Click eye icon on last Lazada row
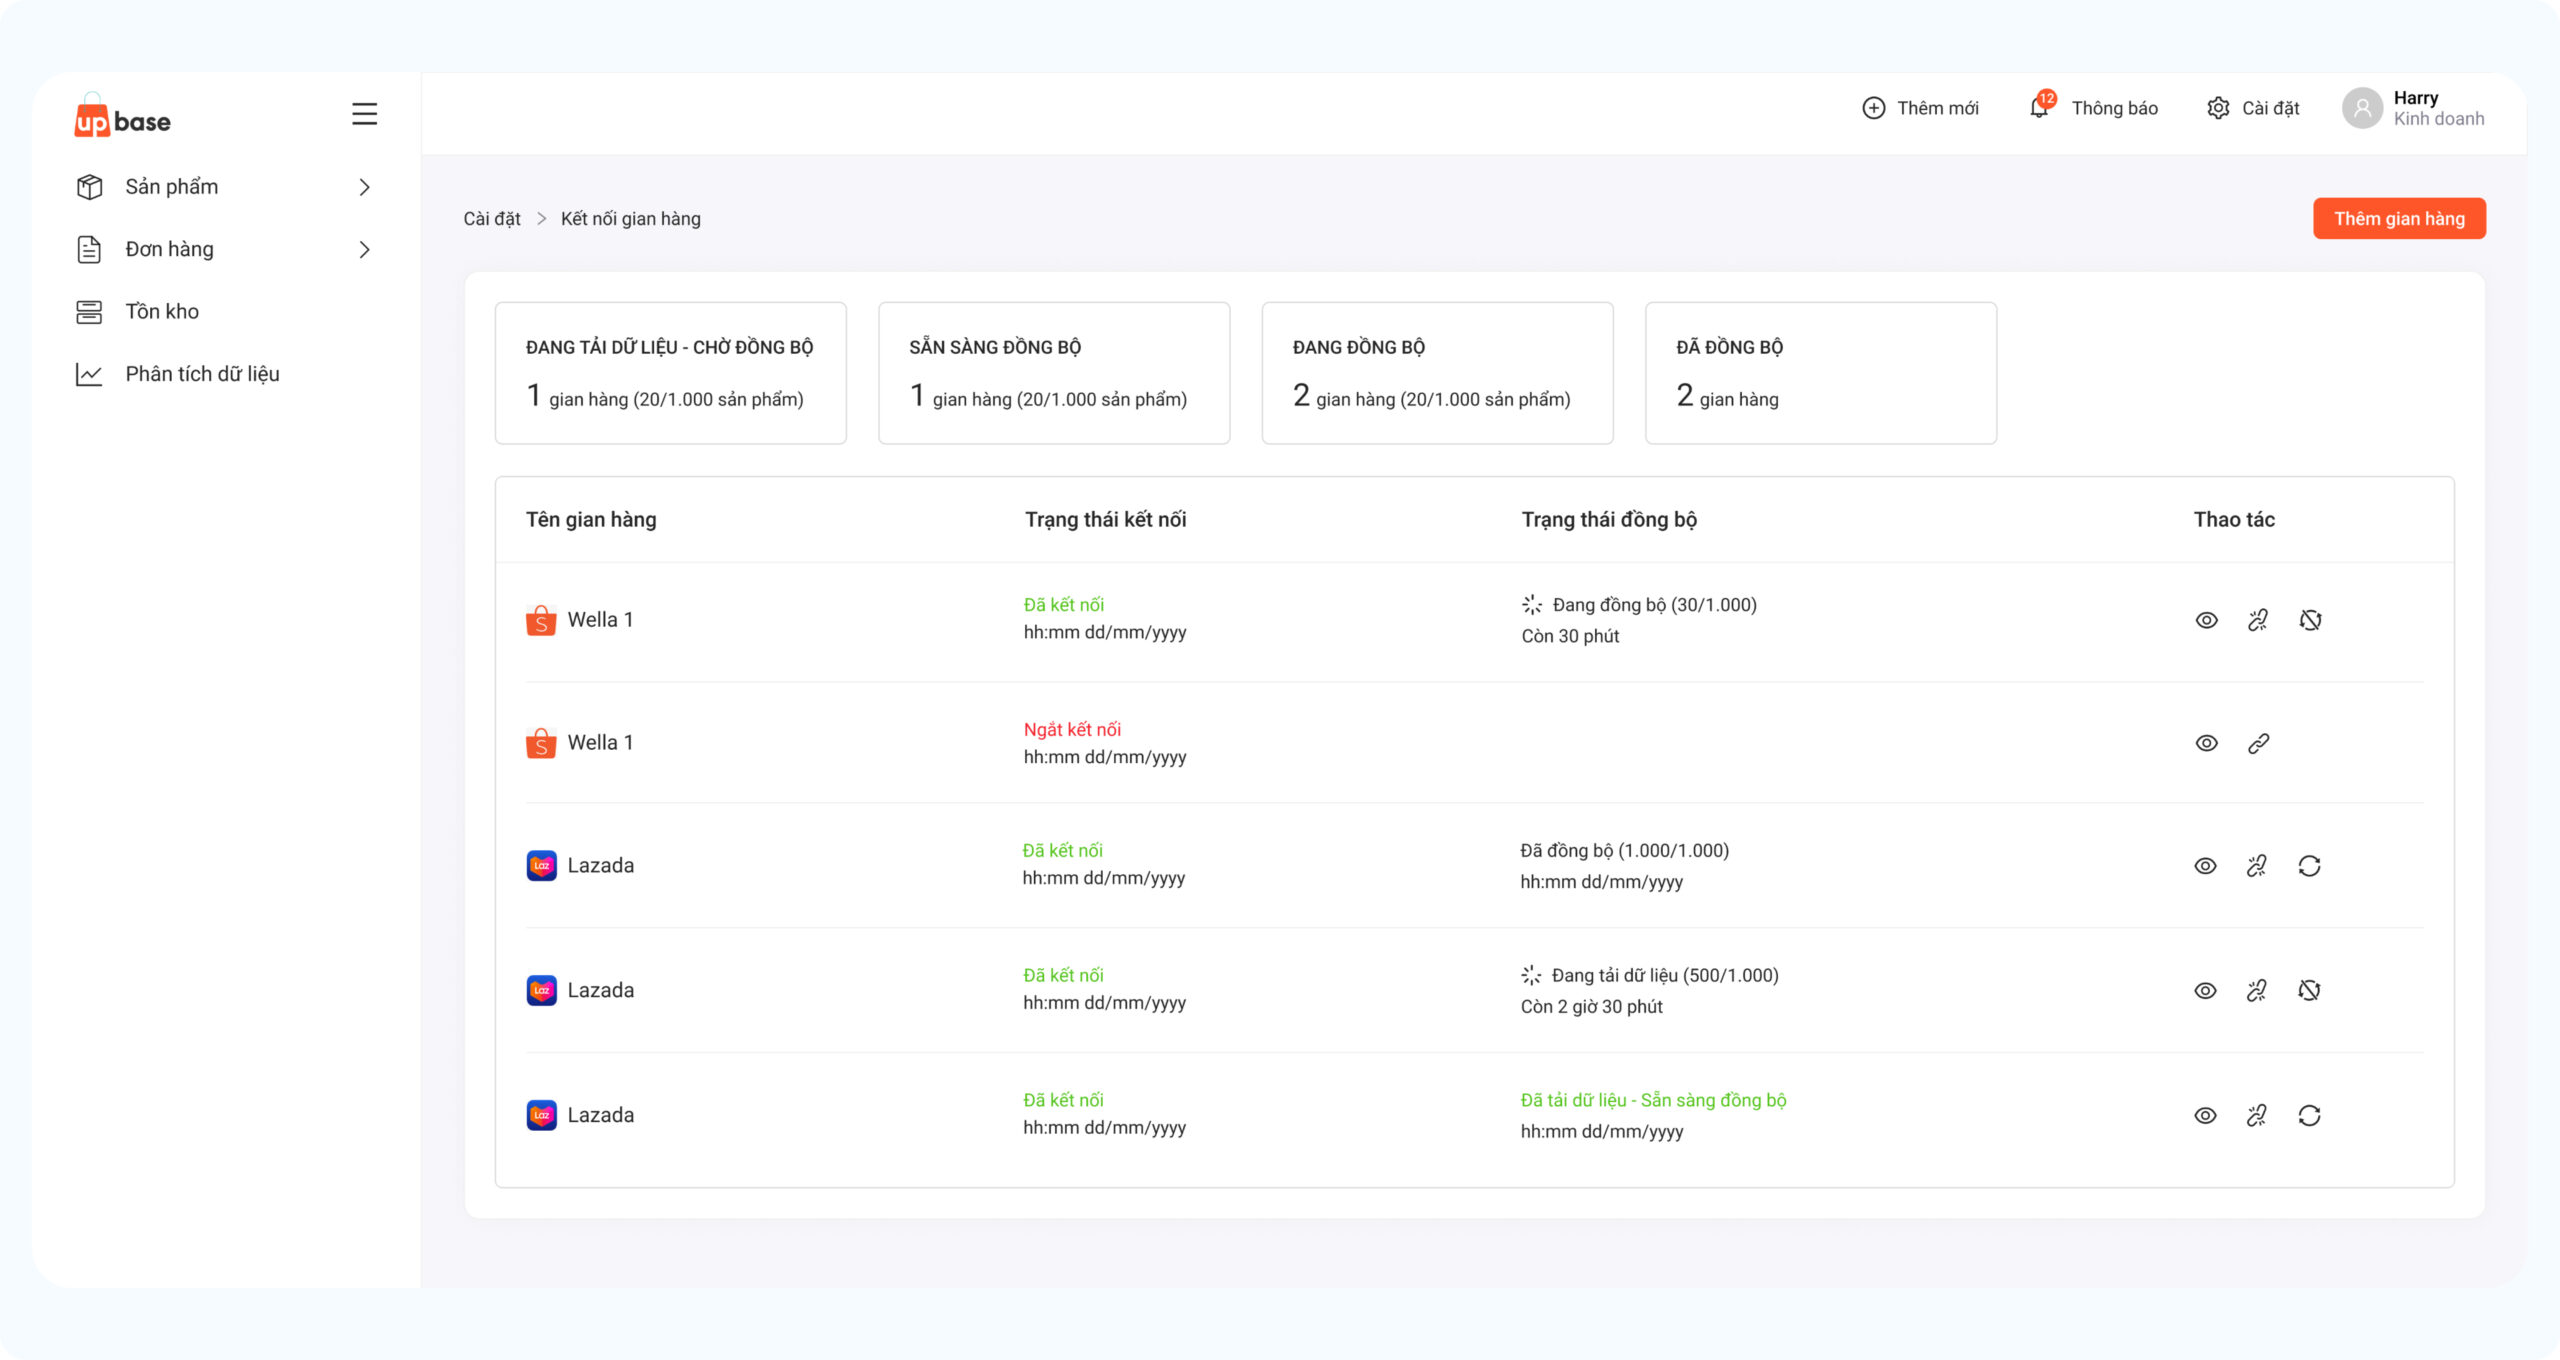Image resolution: width=2560 pixels, height=1360 pixels. point(2205,1115)
